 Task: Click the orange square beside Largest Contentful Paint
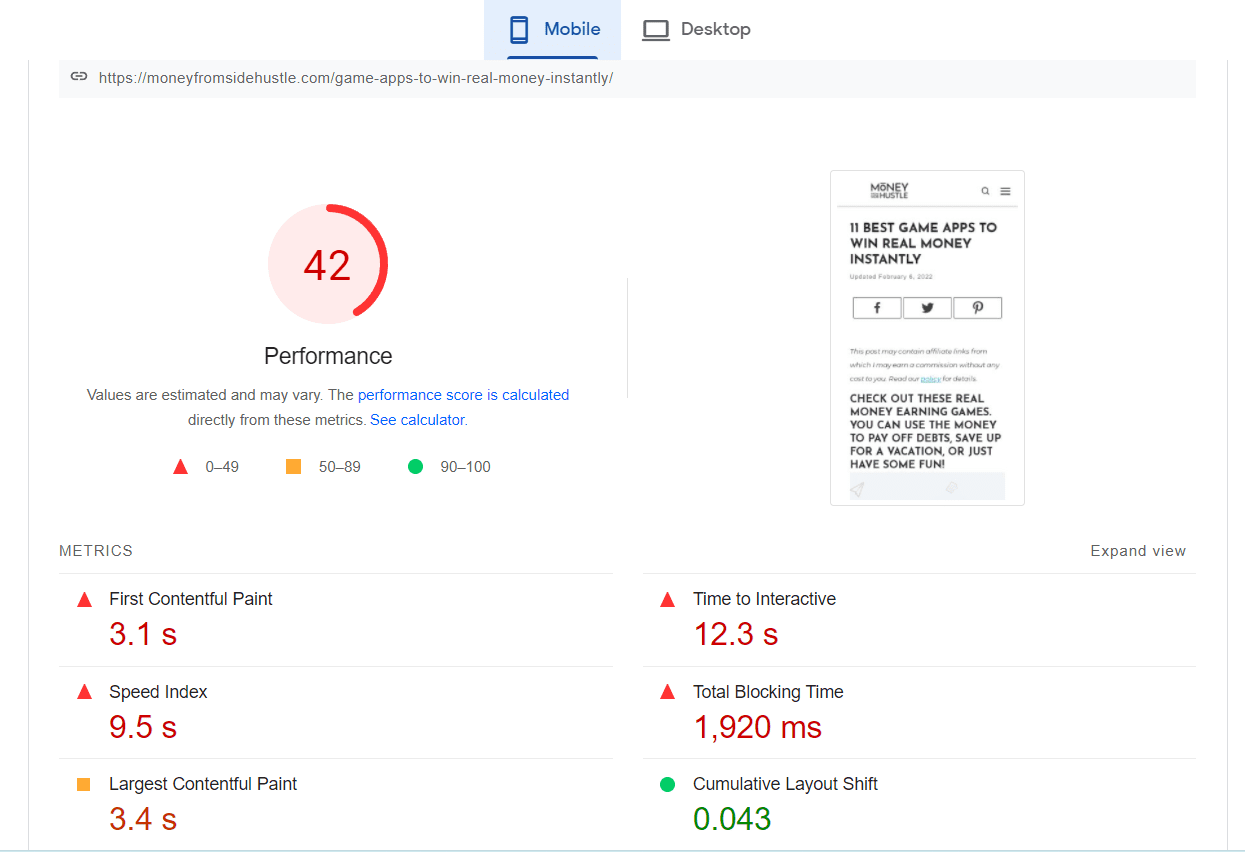84,784
